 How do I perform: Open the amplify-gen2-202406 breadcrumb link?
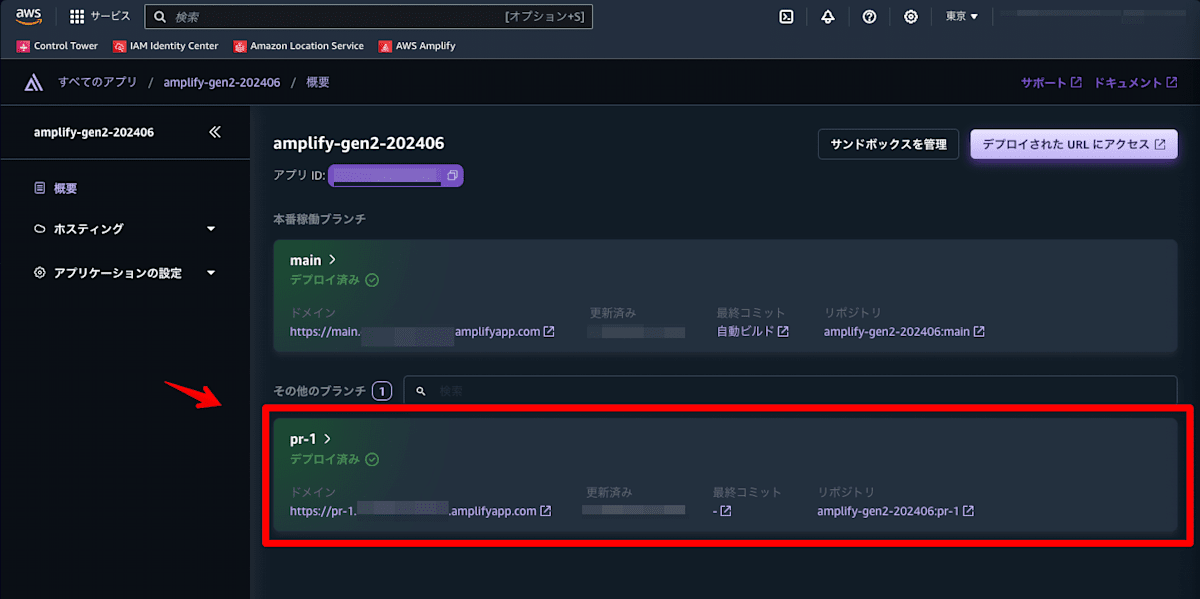[x=222, y=83]
